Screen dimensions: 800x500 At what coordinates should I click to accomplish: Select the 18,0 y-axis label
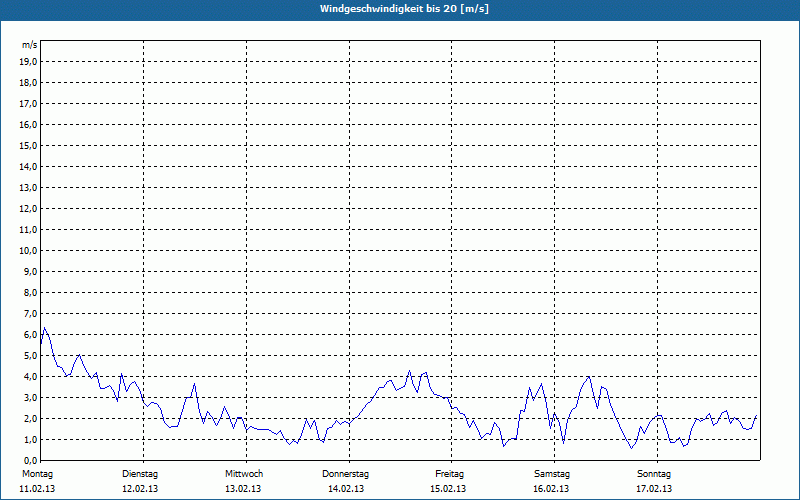[x=29, y=83]
